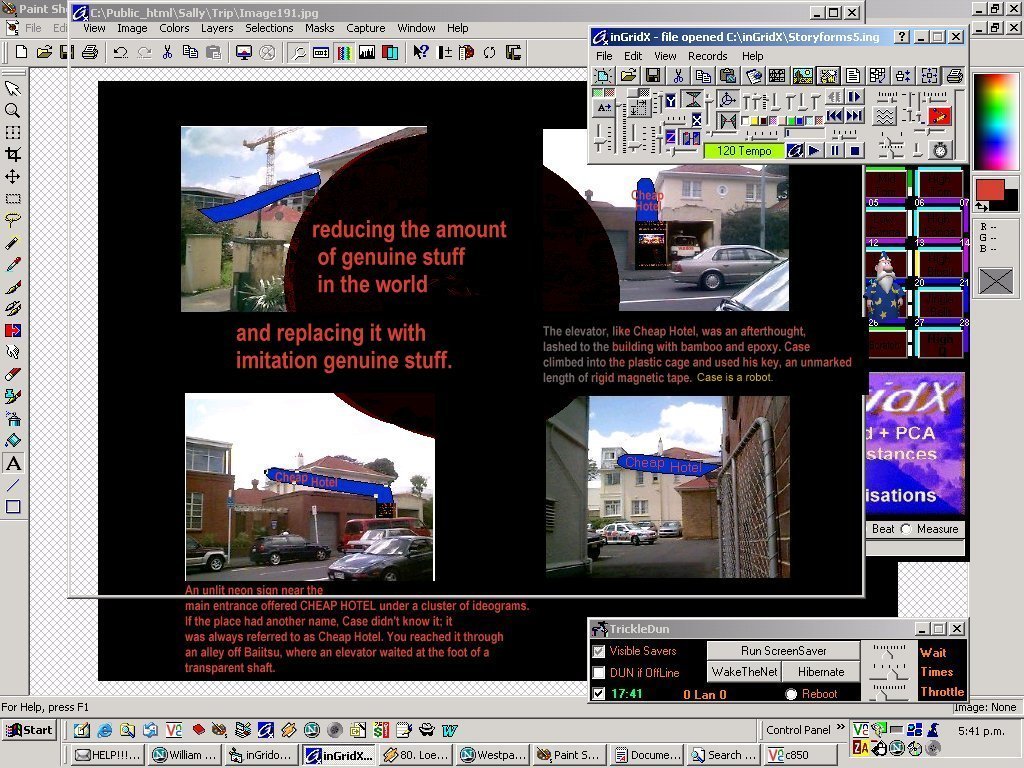Click the red foreground color swatch
This screenshot has height=768, width=1024.
pos(989,191)
